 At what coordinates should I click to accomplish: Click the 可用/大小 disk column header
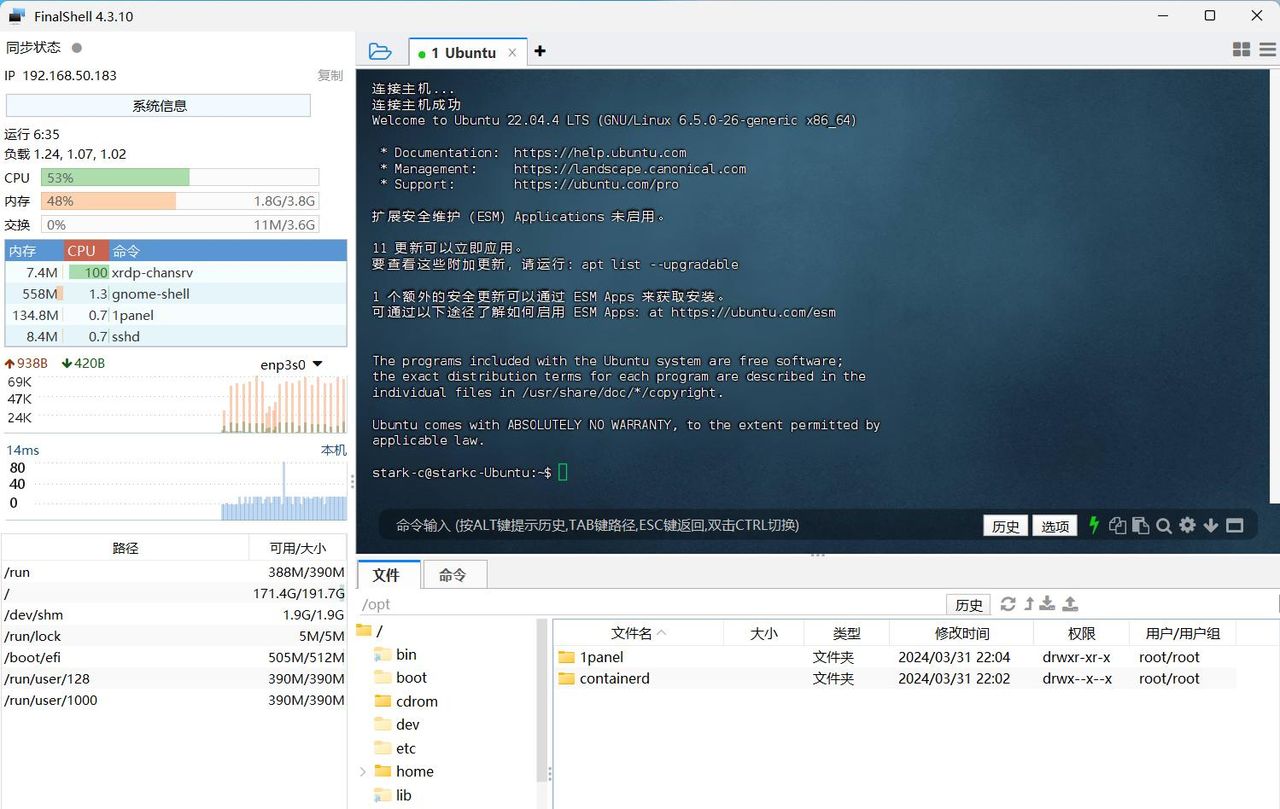pyautogui.click(x=298, y=548)
